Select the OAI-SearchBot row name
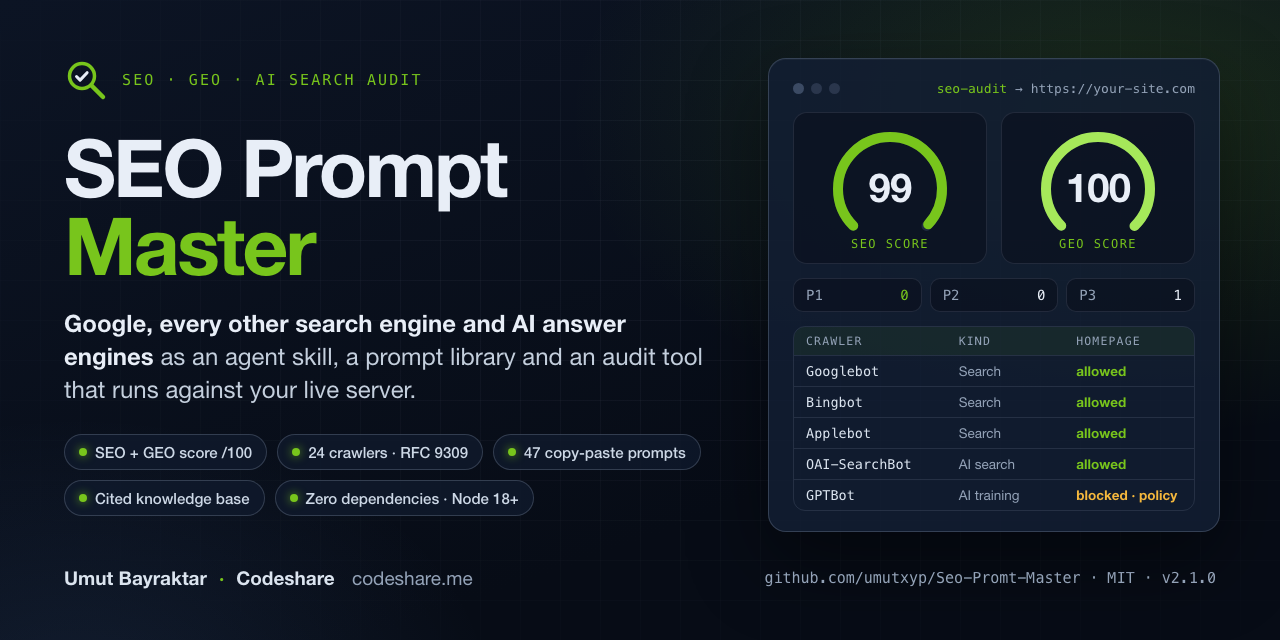The height and width of the screenshot is (640, 1280). click(858, 464)
